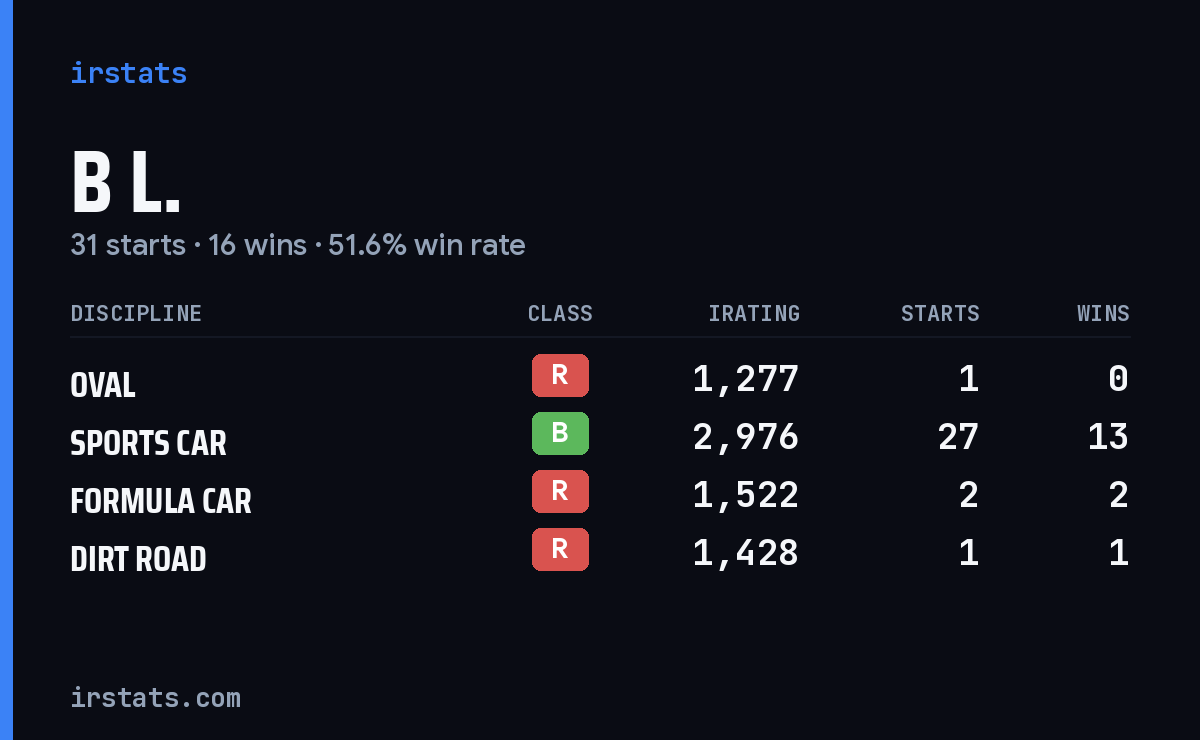Viewport: 1200px width, 740px height.
Task: Click the Sports Car iRating value 2,976
Action: click(x=746, y=436)
